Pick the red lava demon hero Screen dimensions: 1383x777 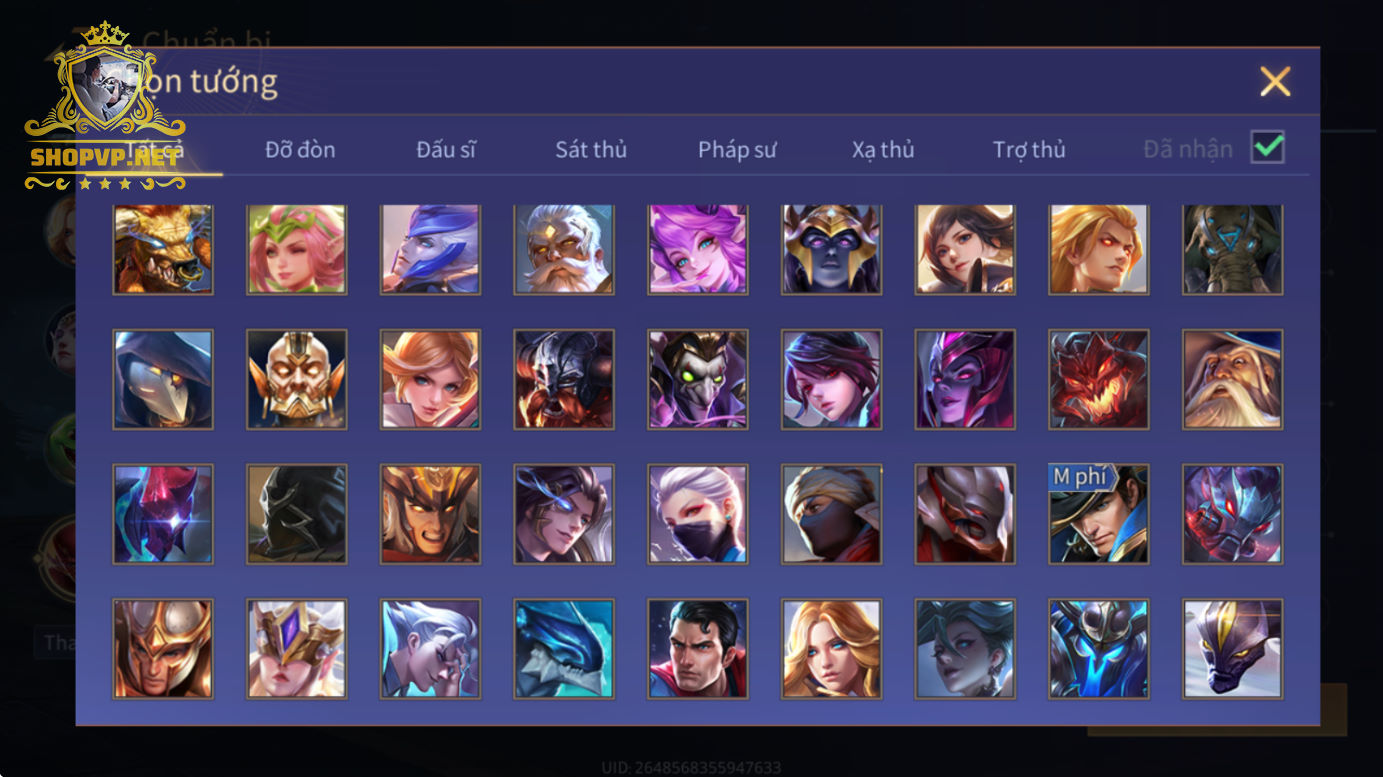pos(1098,380)
